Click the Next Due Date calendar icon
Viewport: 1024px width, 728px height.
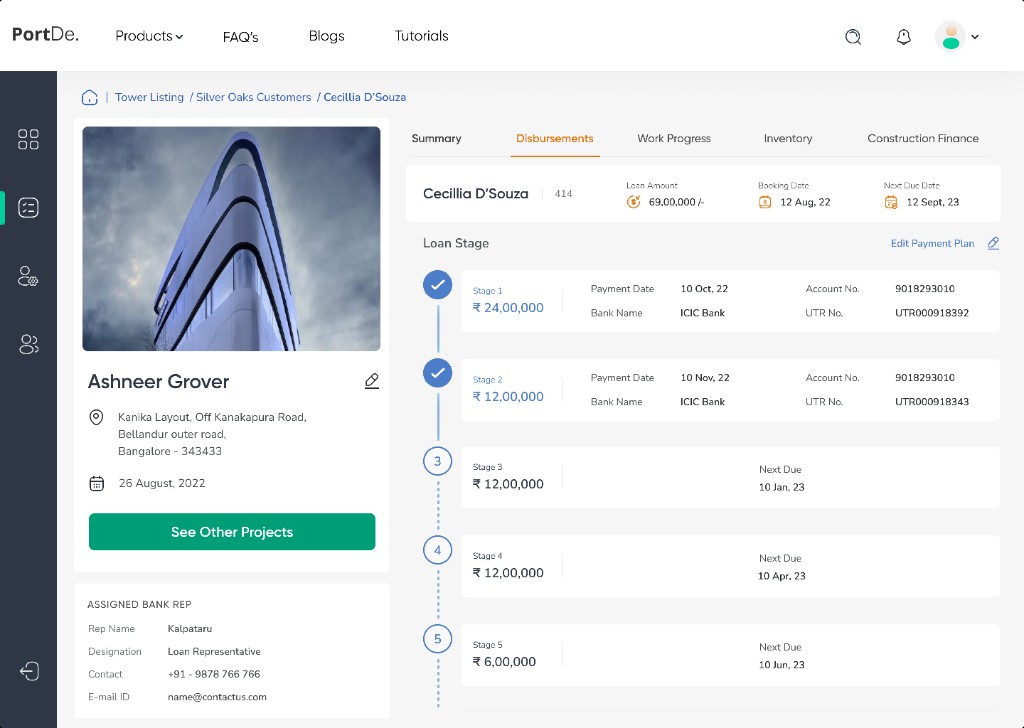(891, 202)
